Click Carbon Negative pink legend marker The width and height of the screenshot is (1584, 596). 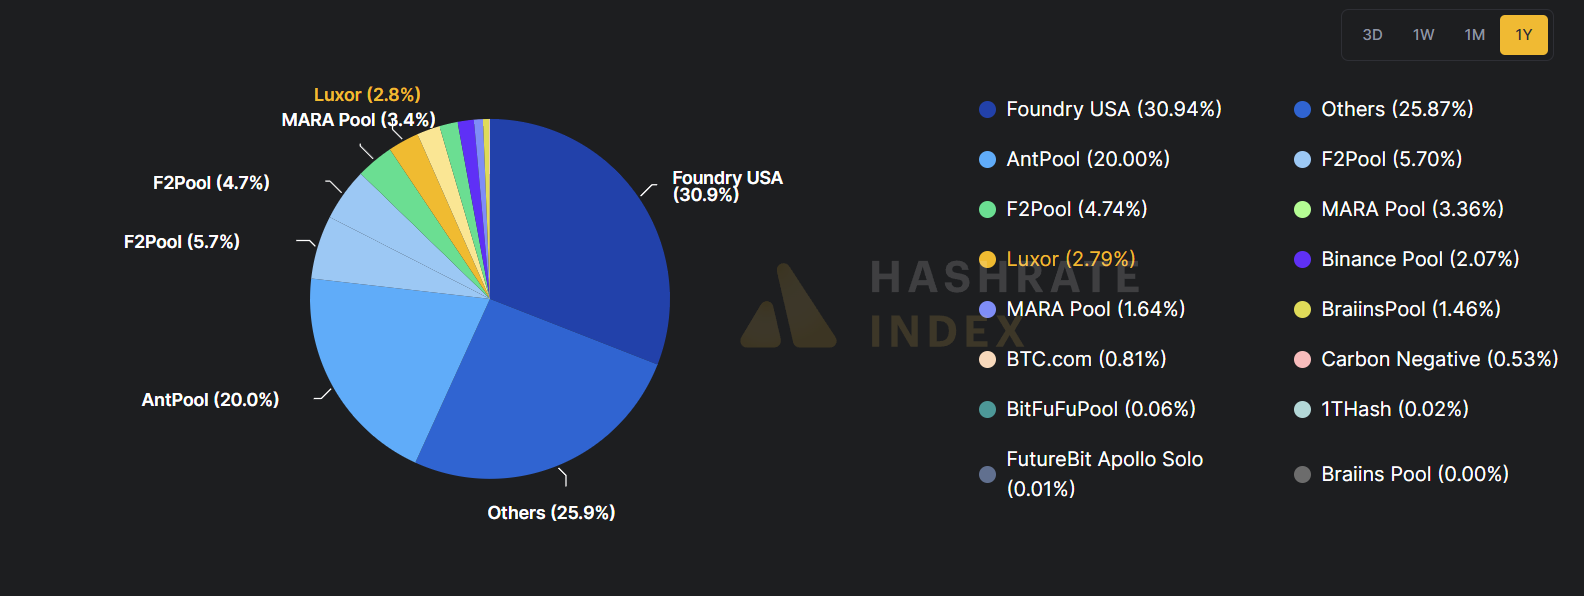(x=1302, y=359)
